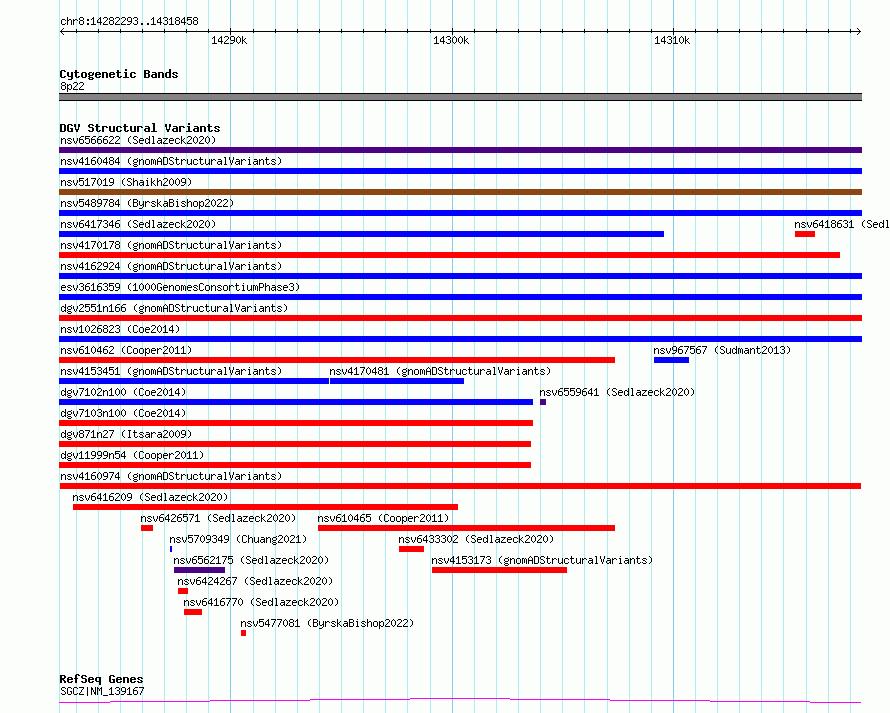Select nsv610462 (Cooper2011) variant label
The height and width of the screenshot is (713, 890).
pos(126,350)
